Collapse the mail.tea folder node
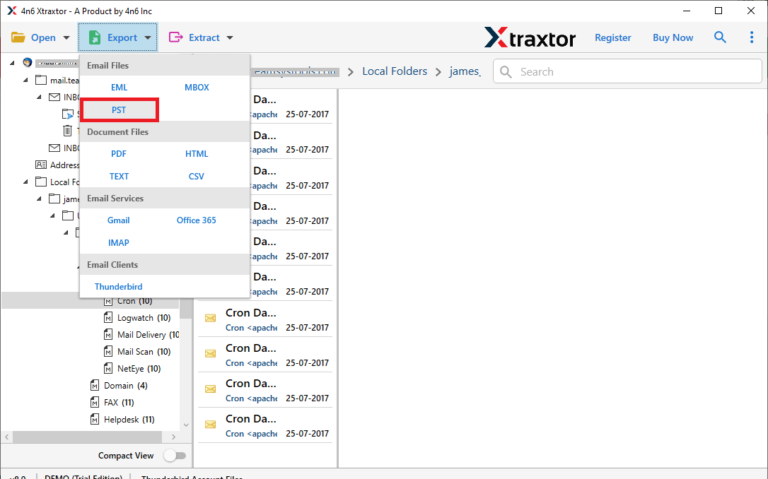Image resolution: width=768 pixels, height=479 pixels. click(25, 80)
